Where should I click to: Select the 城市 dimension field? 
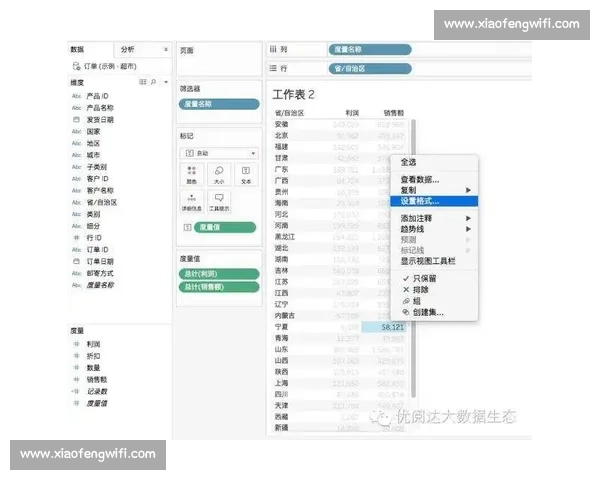point(93,155)
